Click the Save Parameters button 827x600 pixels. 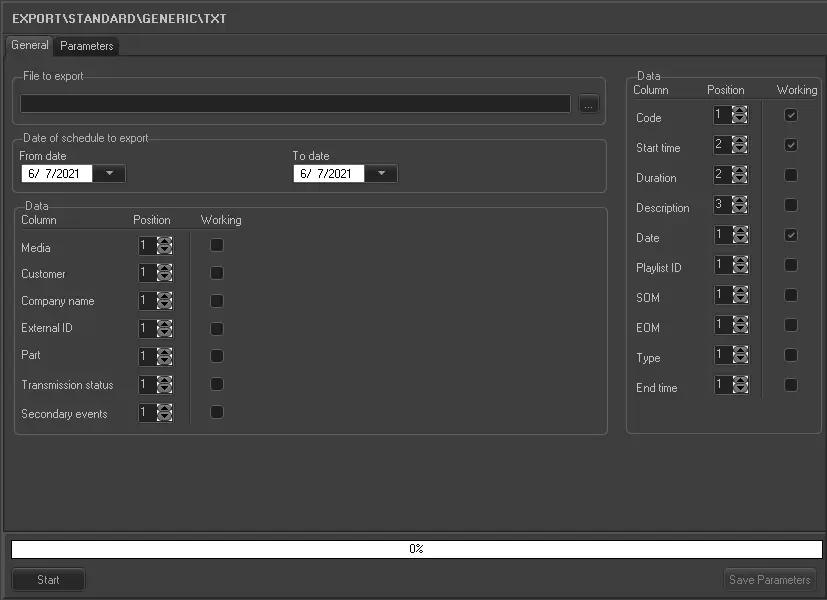pyautogui.click(x=770, y=580)
